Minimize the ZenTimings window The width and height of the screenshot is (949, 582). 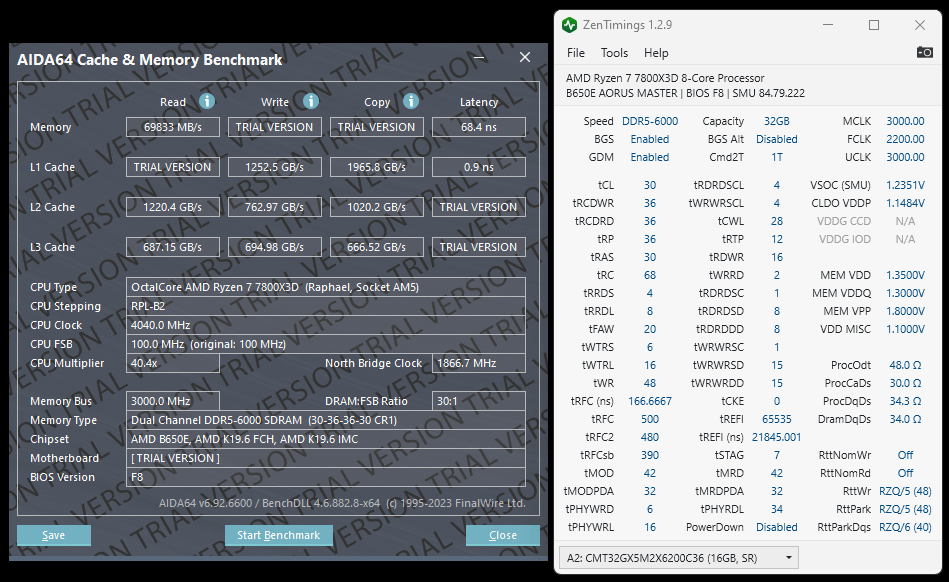pyautogui.click(x=828, y=25)
